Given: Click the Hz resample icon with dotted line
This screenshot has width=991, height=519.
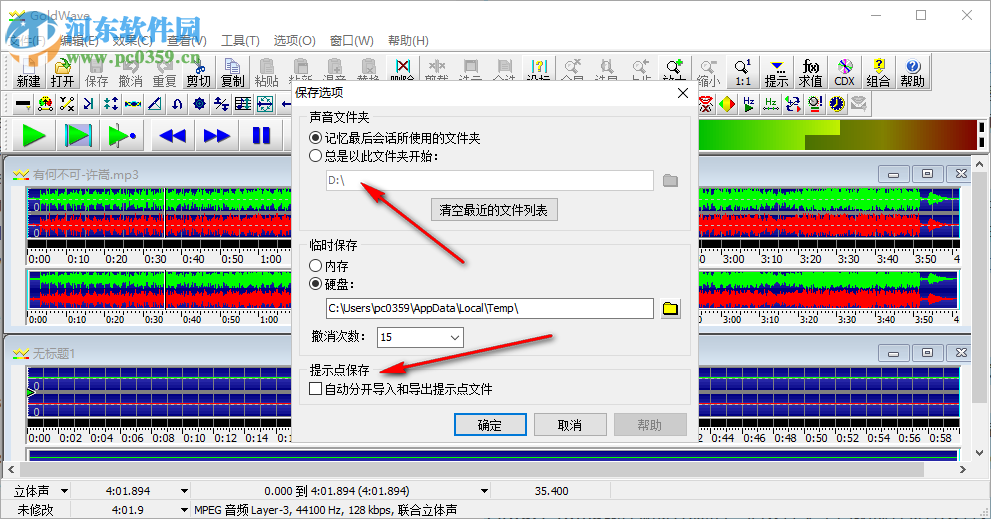Looking at the screenshot, I should [770, 104].
